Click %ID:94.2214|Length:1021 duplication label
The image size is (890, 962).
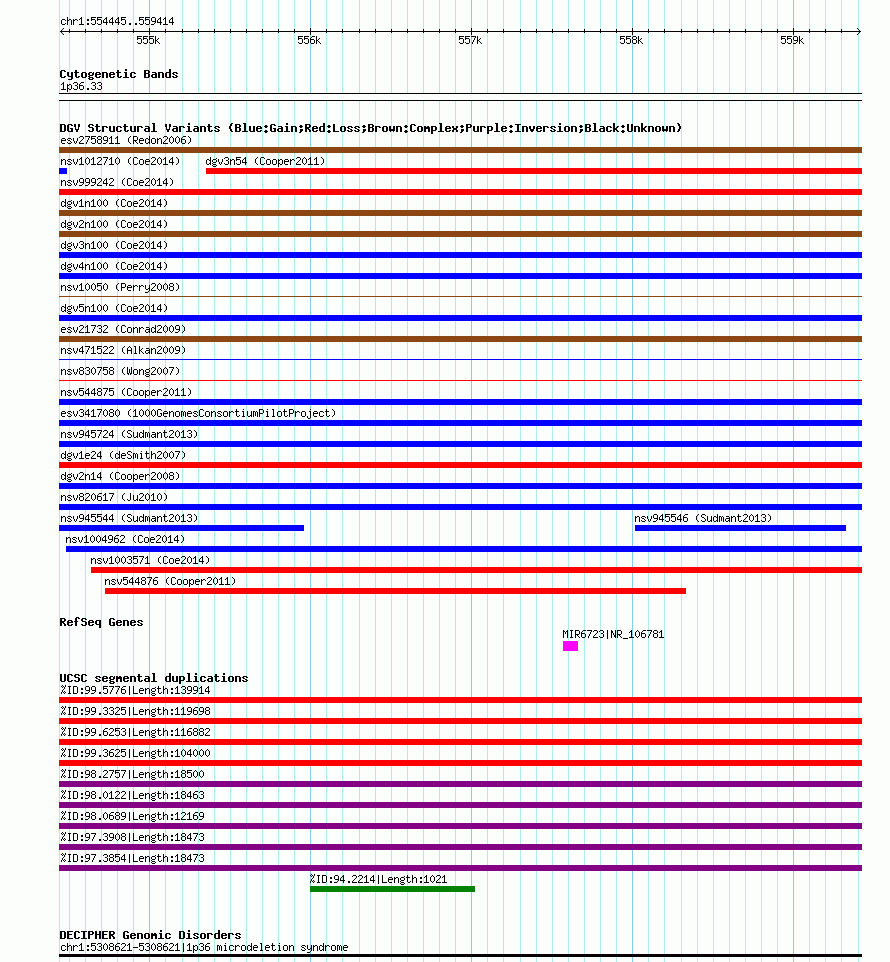coord(378,879)
